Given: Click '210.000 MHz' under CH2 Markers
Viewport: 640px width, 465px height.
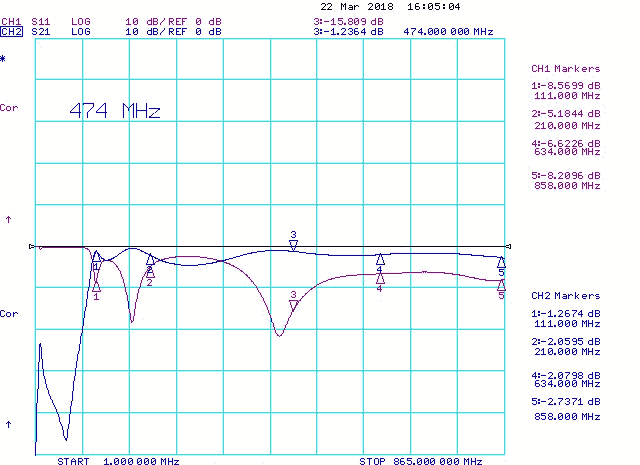Looking at the screenshot, I should [567, 352].
